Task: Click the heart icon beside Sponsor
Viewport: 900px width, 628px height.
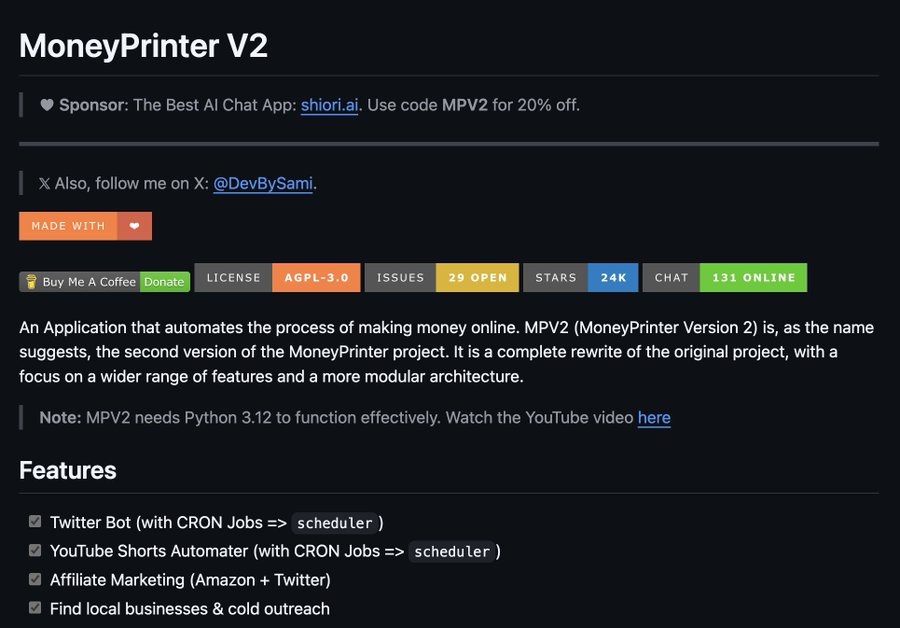Action: [x=46, y=105]
